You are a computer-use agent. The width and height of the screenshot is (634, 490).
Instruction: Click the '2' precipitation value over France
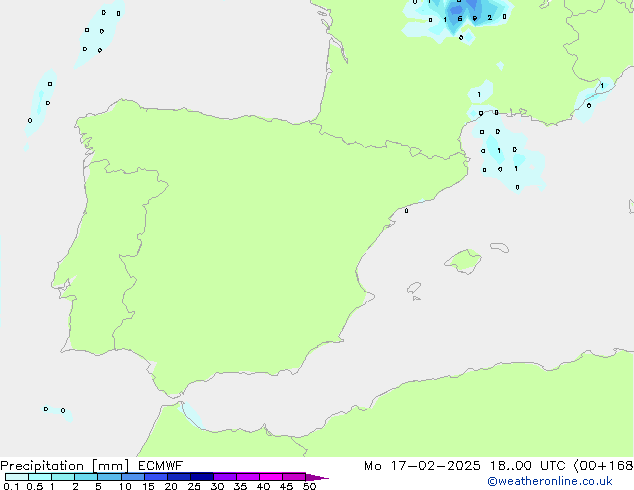(490, 17)
